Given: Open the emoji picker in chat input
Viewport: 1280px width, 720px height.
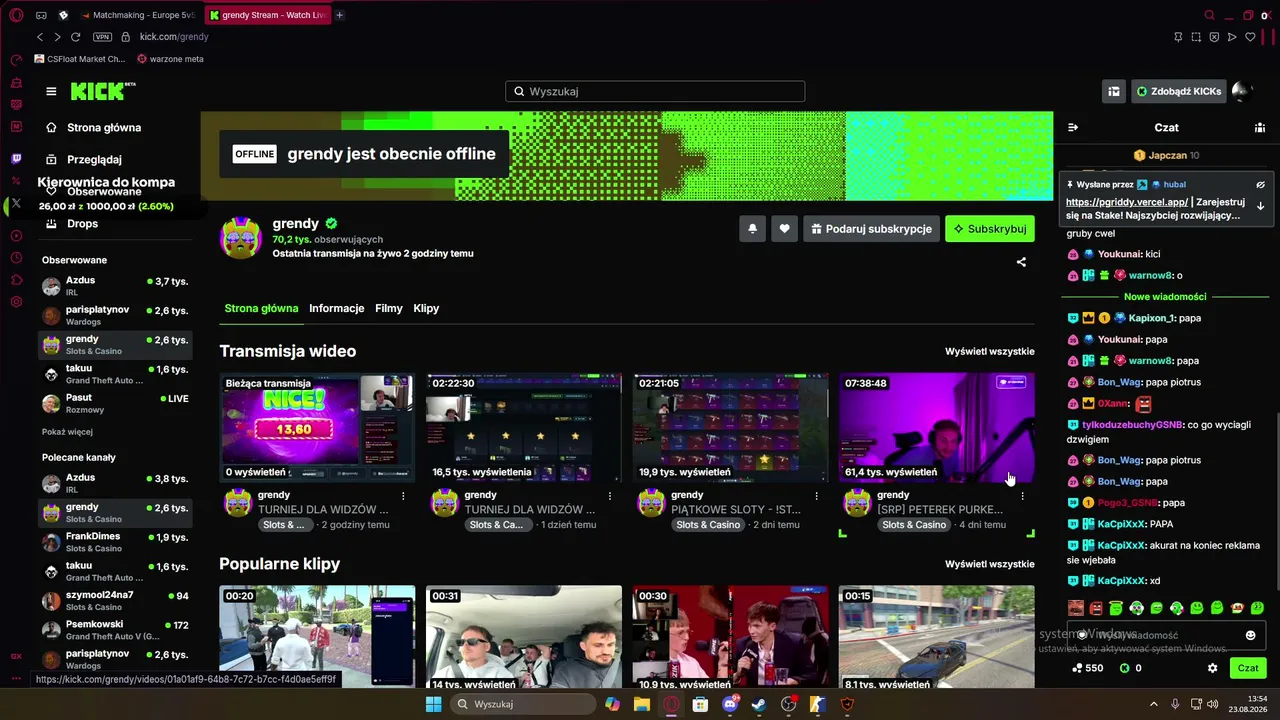Looking at the screenshot, I should pyautogui.click(x=1250, y=635).
